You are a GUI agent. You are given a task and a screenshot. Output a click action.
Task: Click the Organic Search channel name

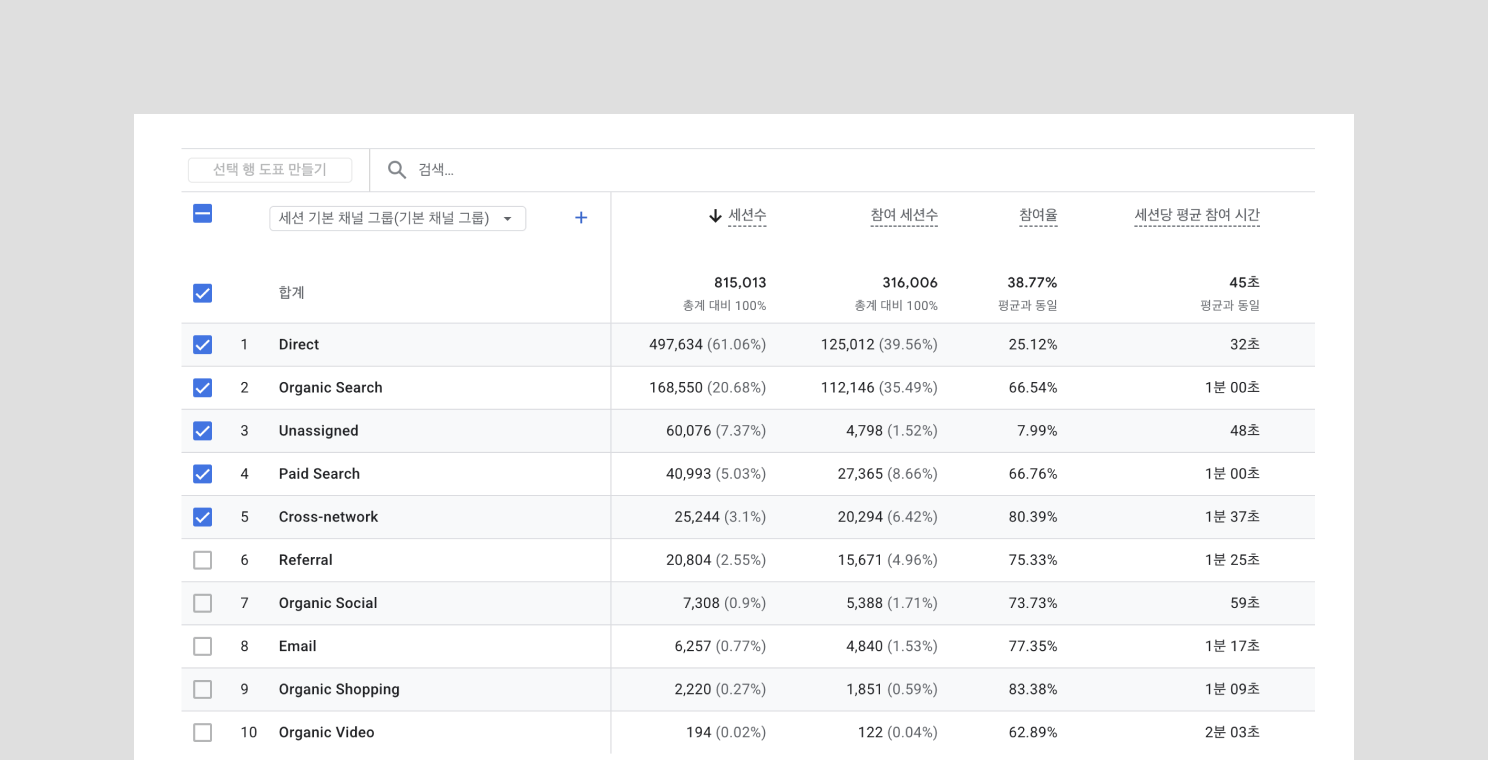point(331,388)
